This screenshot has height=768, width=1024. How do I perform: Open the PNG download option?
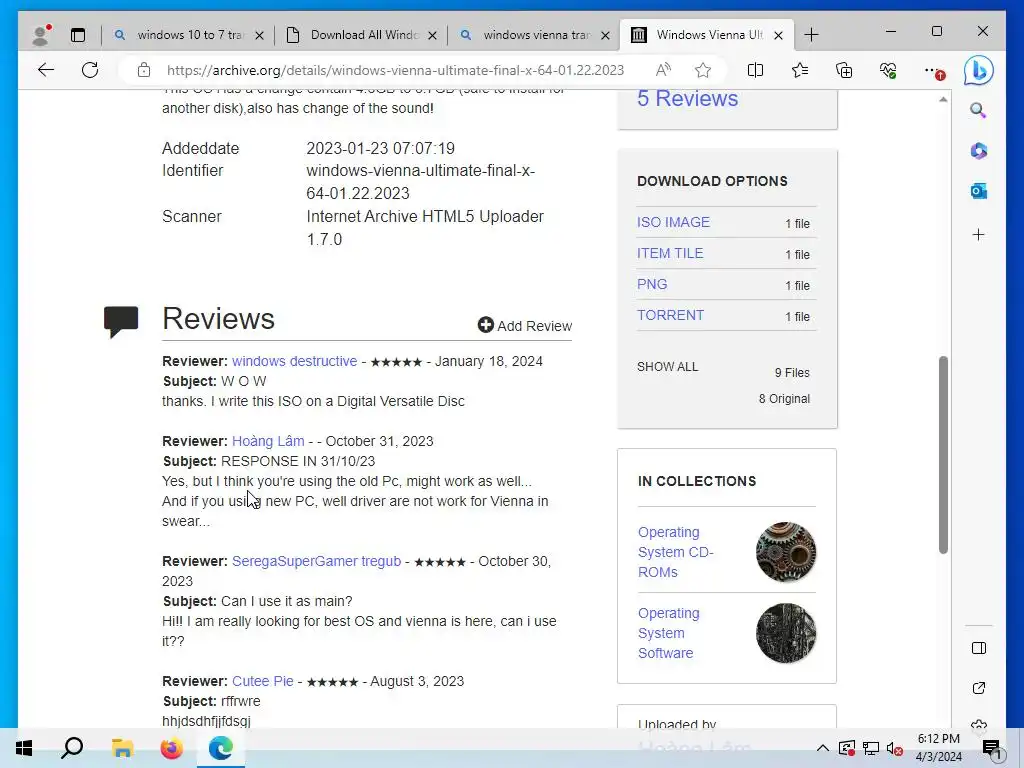[x=652, y=284]
